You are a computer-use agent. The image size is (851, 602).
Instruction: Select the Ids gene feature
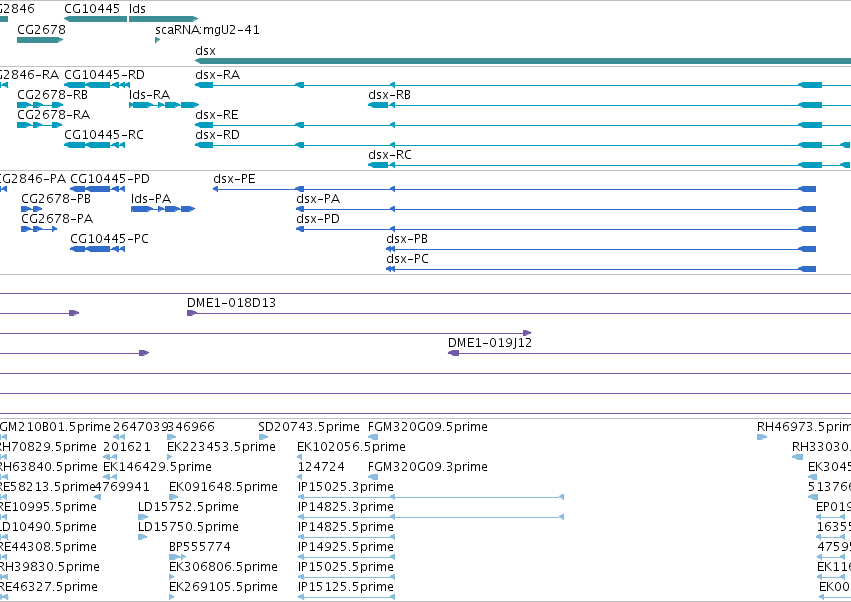(163, 19)
